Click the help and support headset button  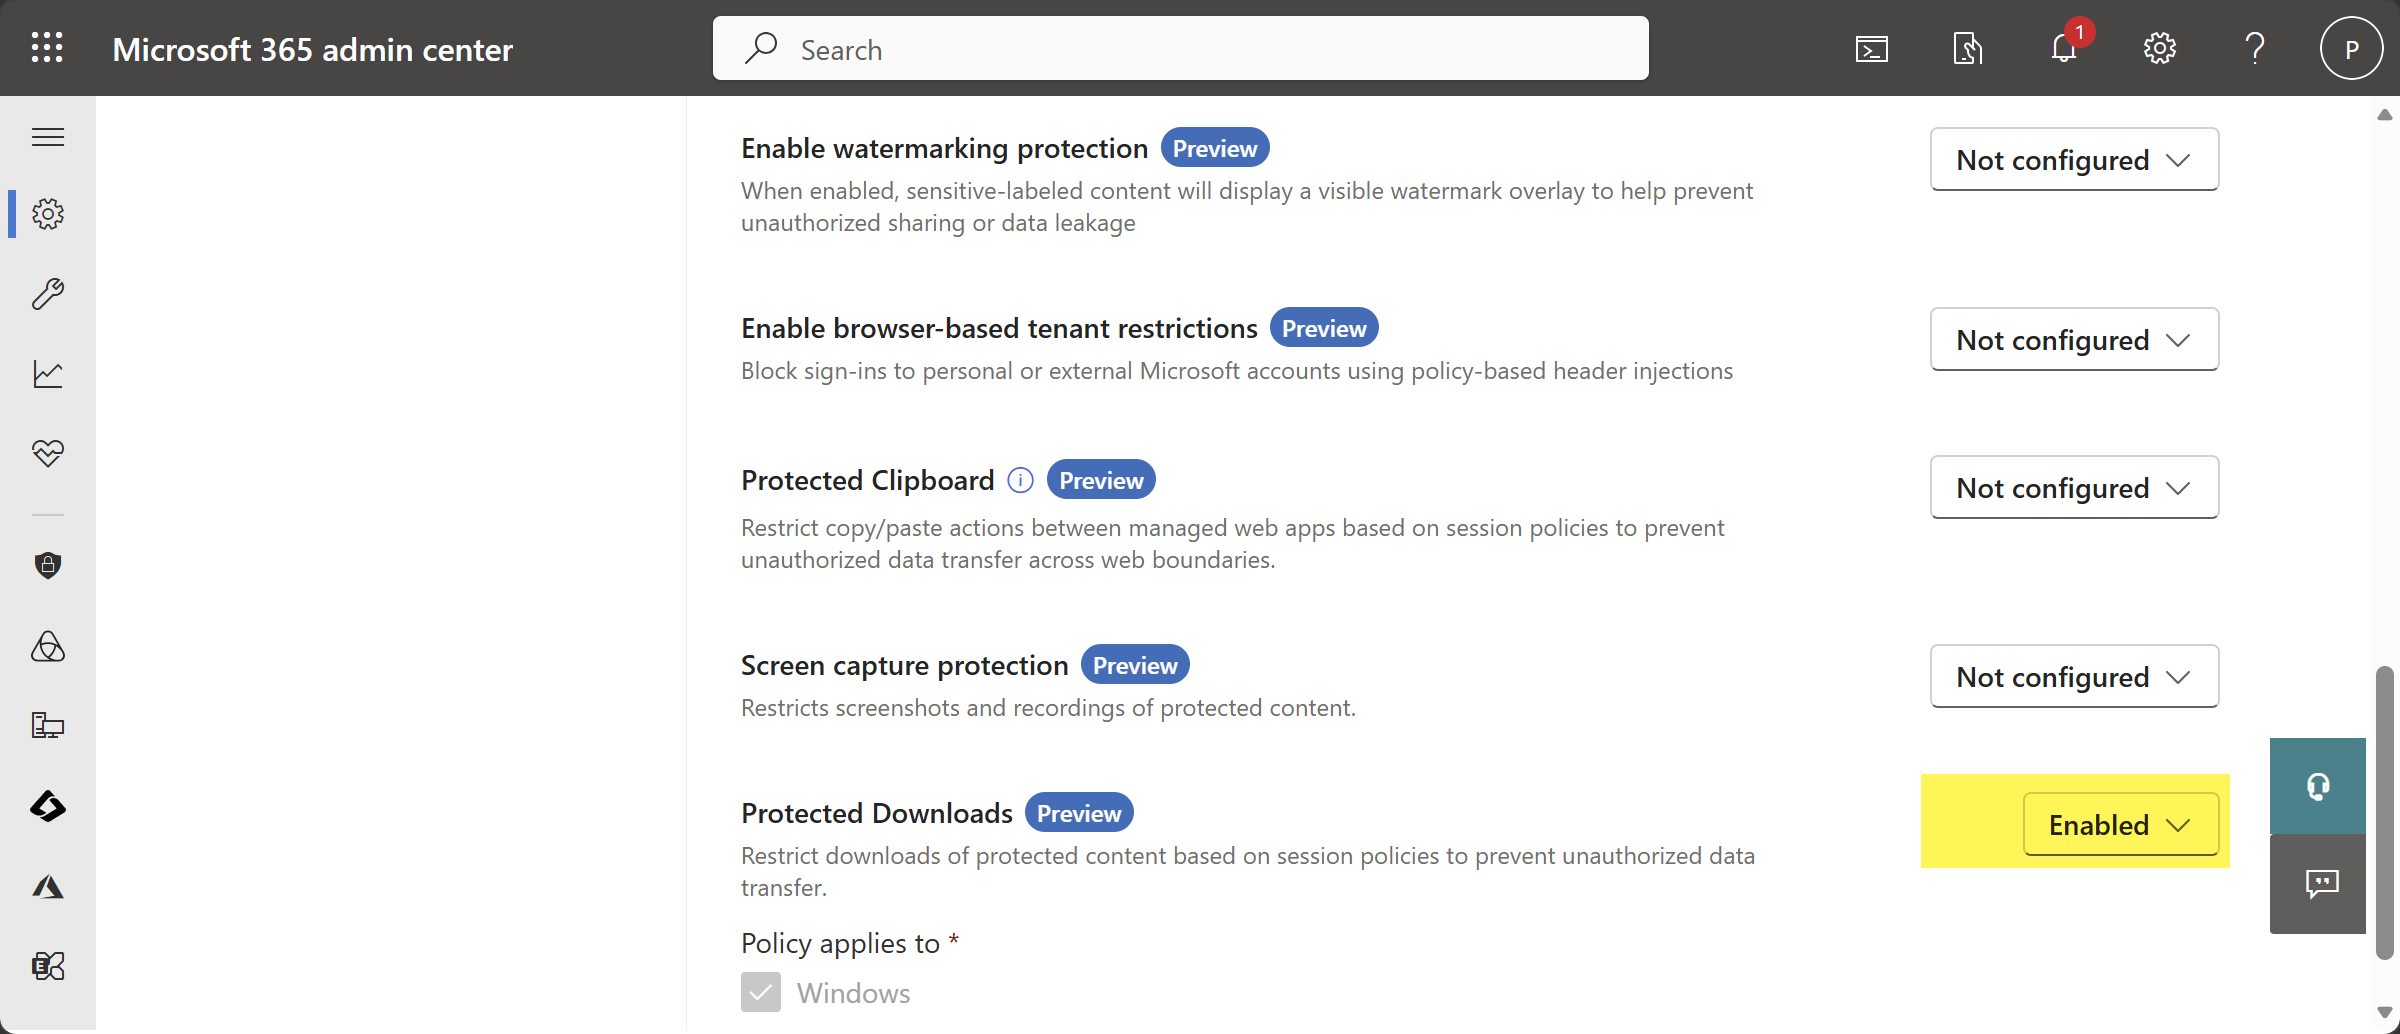pyautogui.click(x=2317, y=787)
